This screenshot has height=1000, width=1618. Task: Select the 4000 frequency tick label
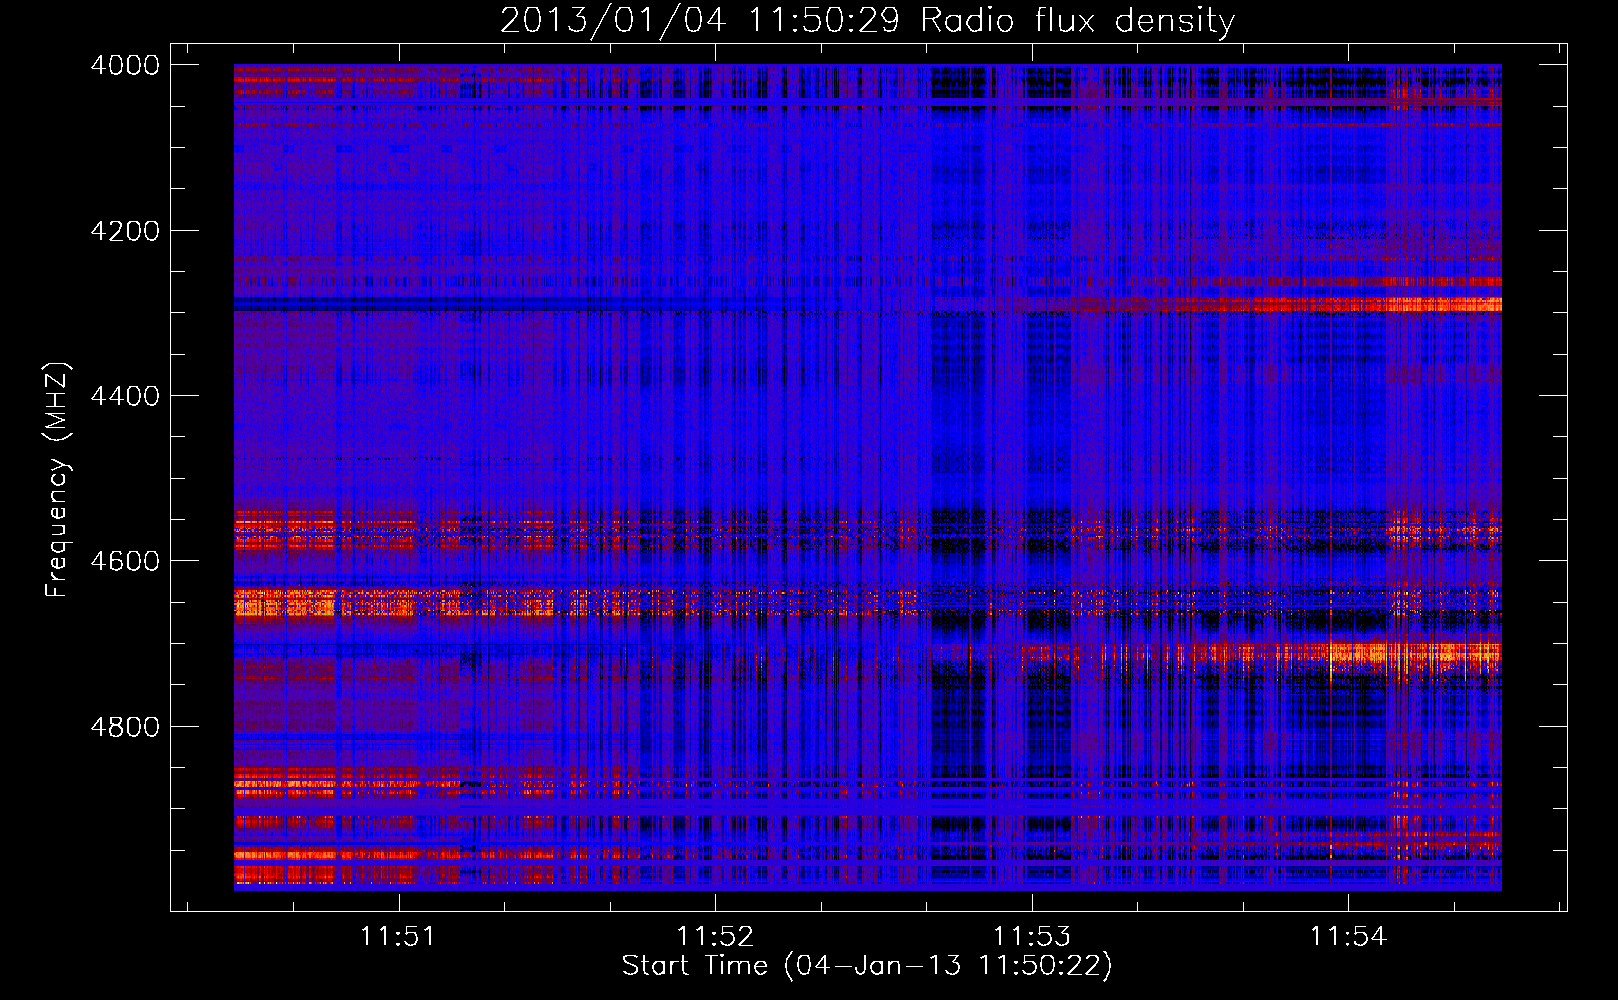click(125, 65)
